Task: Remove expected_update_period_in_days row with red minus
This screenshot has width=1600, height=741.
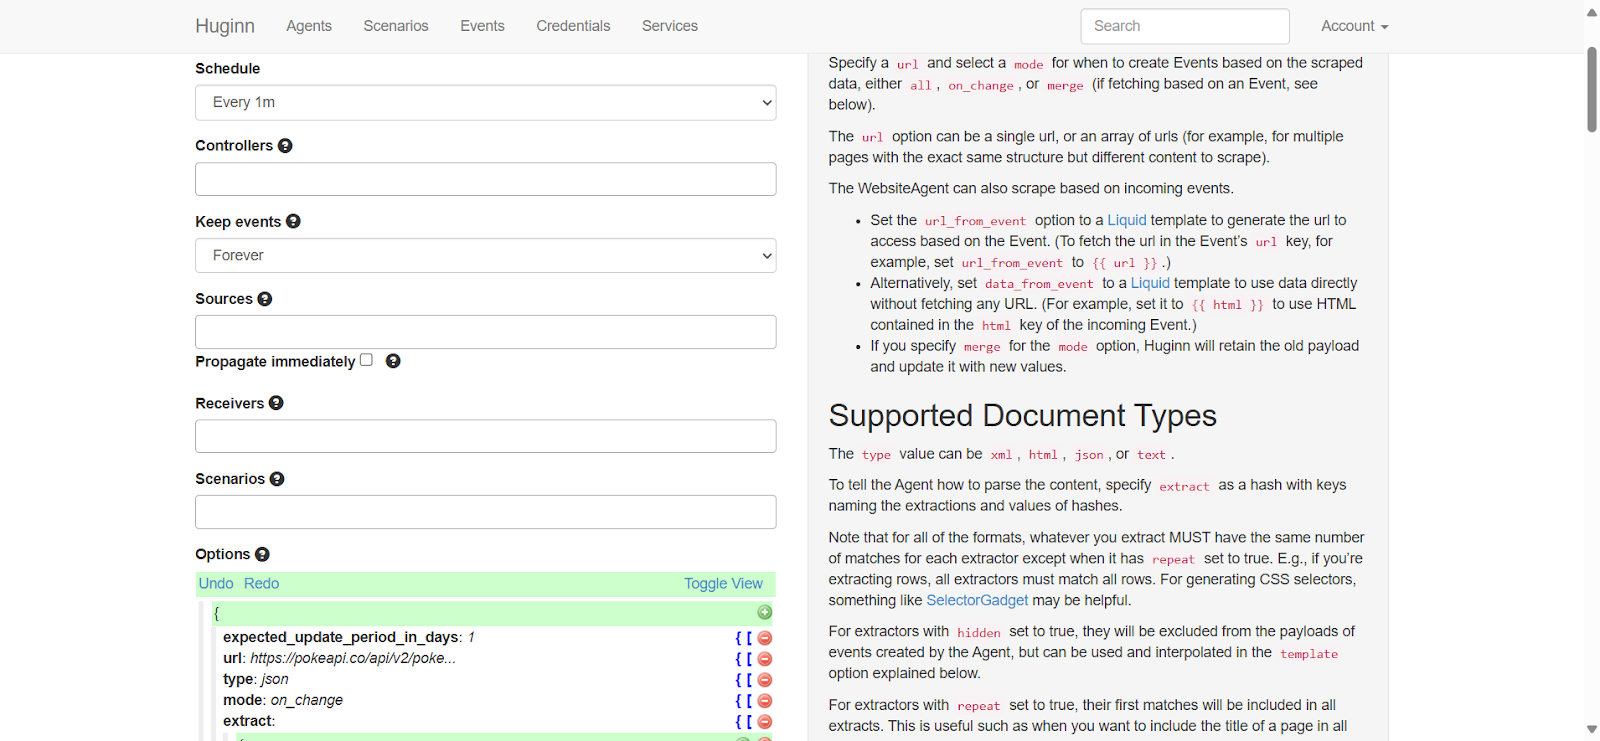Action: [765, 638]
